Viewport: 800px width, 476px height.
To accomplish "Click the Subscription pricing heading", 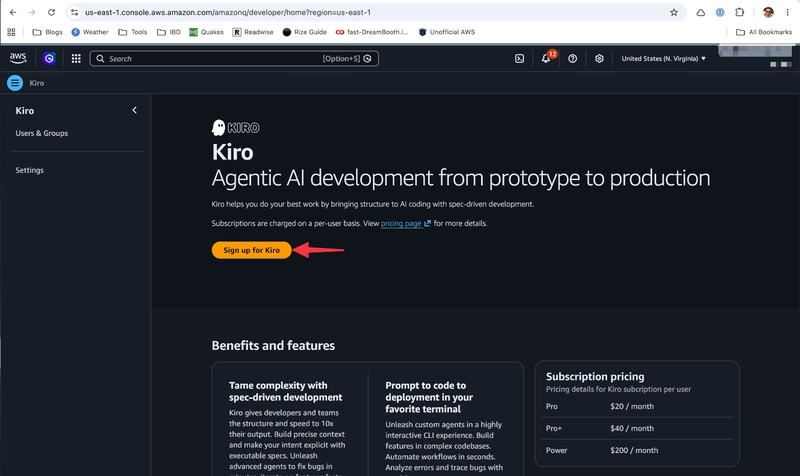I will tap(595, 377).
